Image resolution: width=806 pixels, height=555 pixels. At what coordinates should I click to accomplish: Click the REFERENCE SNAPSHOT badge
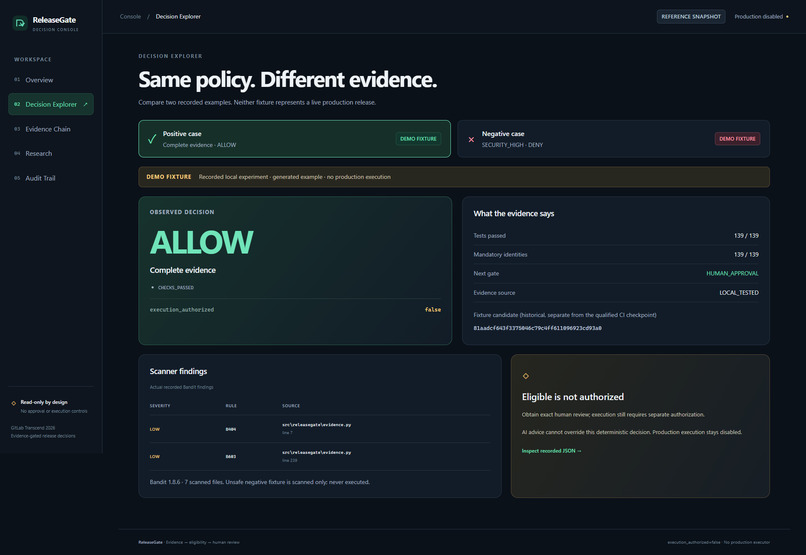(x=691, y=16)
